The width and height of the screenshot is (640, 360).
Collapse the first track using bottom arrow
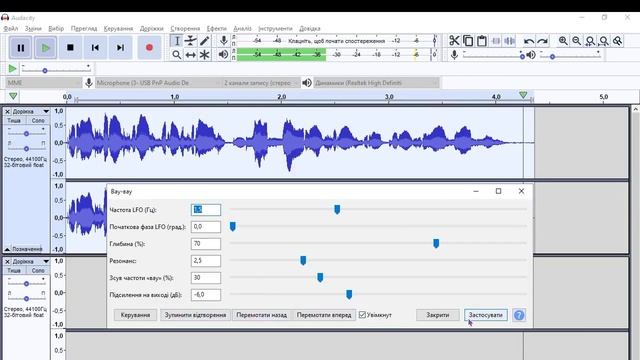[7, 249]
